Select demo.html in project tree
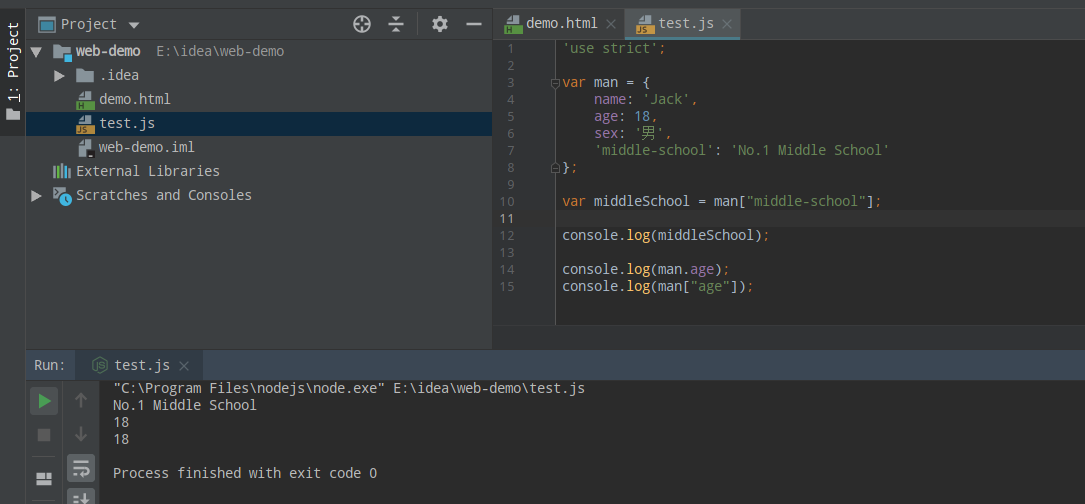The width and height of the screenshot is (1085, 504). pos(134,100)
